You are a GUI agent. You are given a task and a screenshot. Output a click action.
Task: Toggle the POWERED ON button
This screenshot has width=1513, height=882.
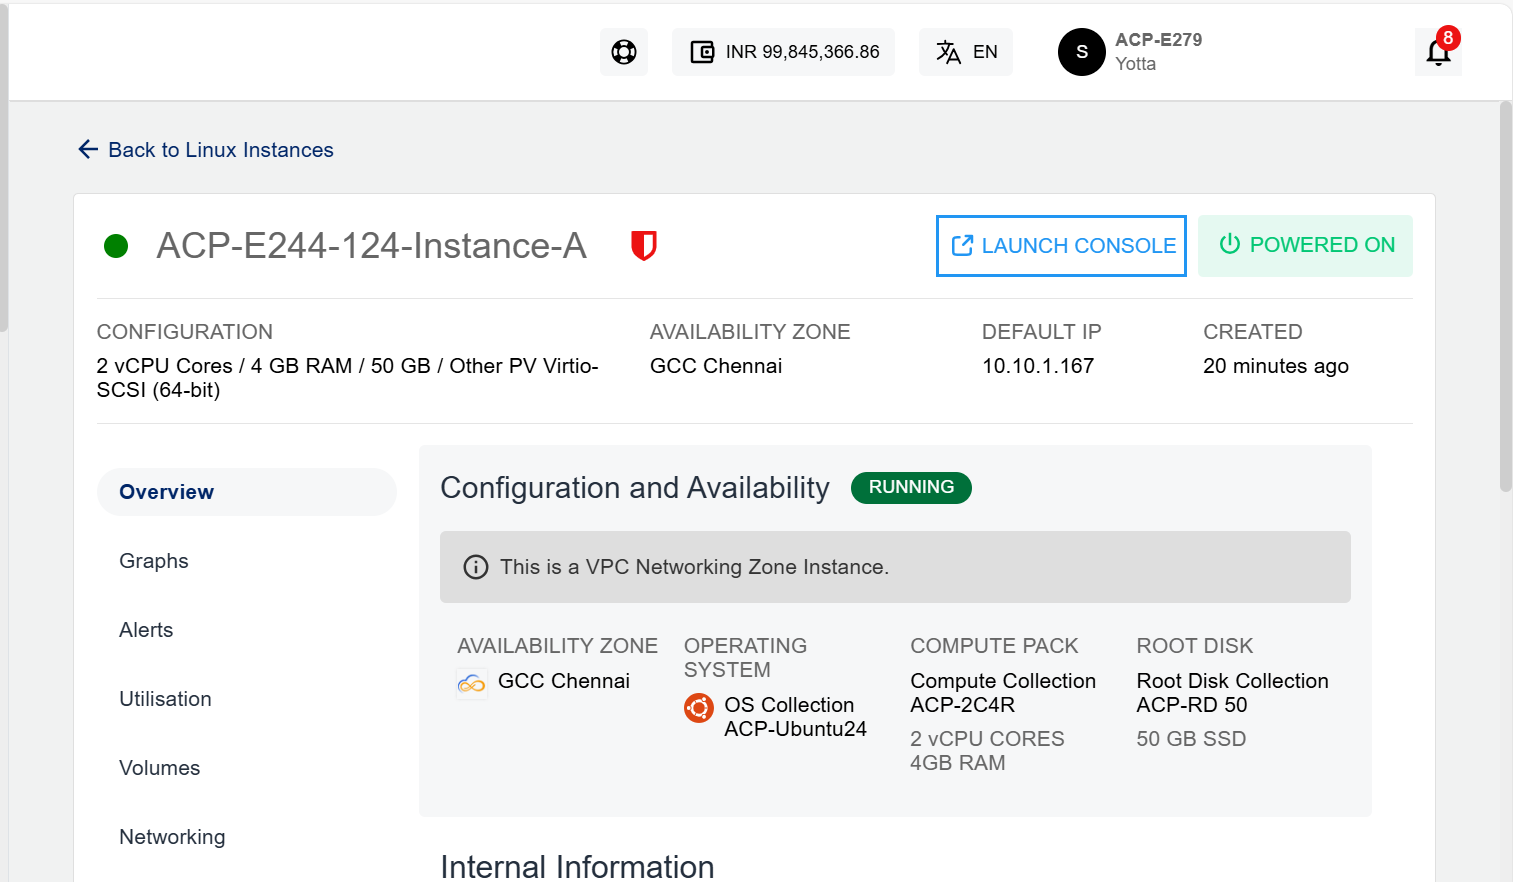(1305, 246)
